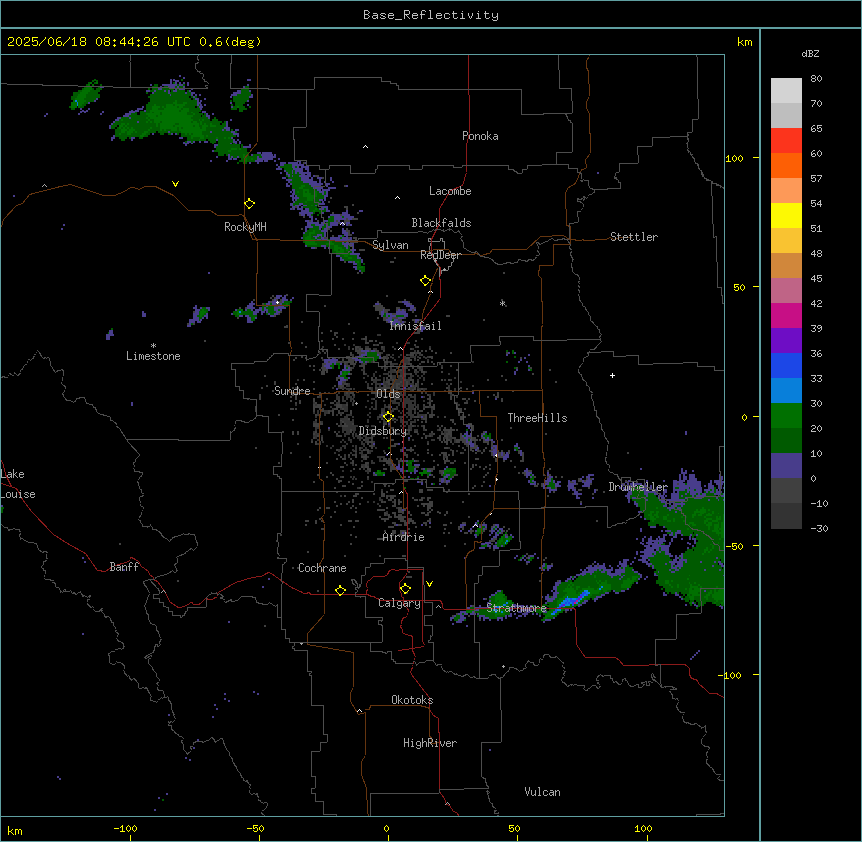The height and width of the screenshot is (842, 862).
Task: Click the pure orange swatch below 60 dBZ
Action: pos(786,165)
